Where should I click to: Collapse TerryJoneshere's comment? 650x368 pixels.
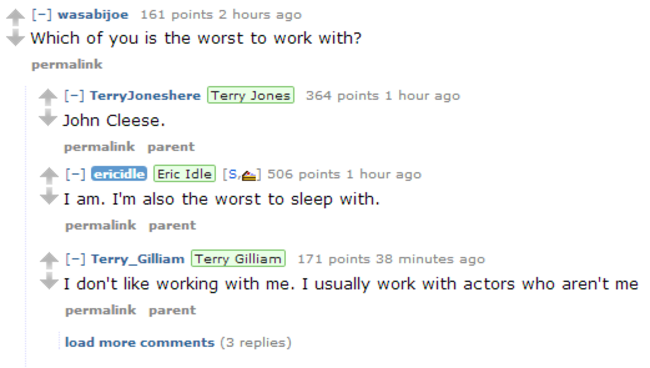pyautogui.click(x=74, y=96)
